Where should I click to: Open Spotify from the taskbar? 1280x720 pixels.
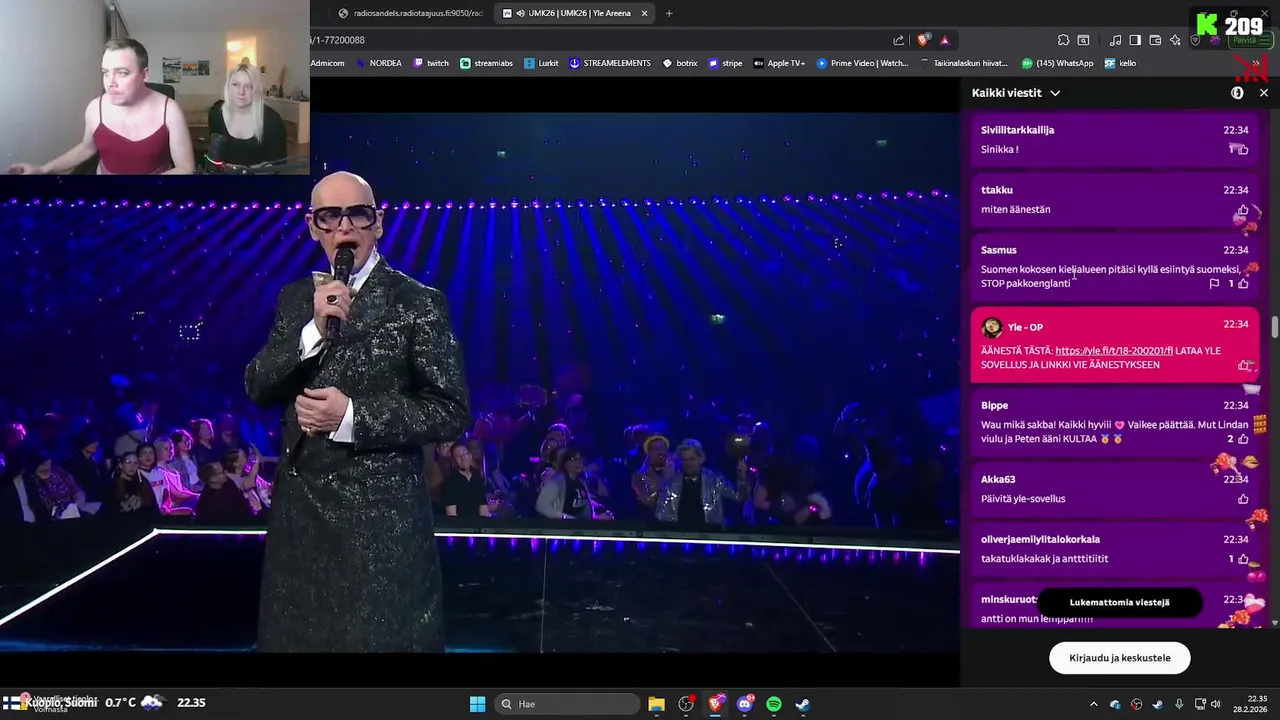[774, 704]
